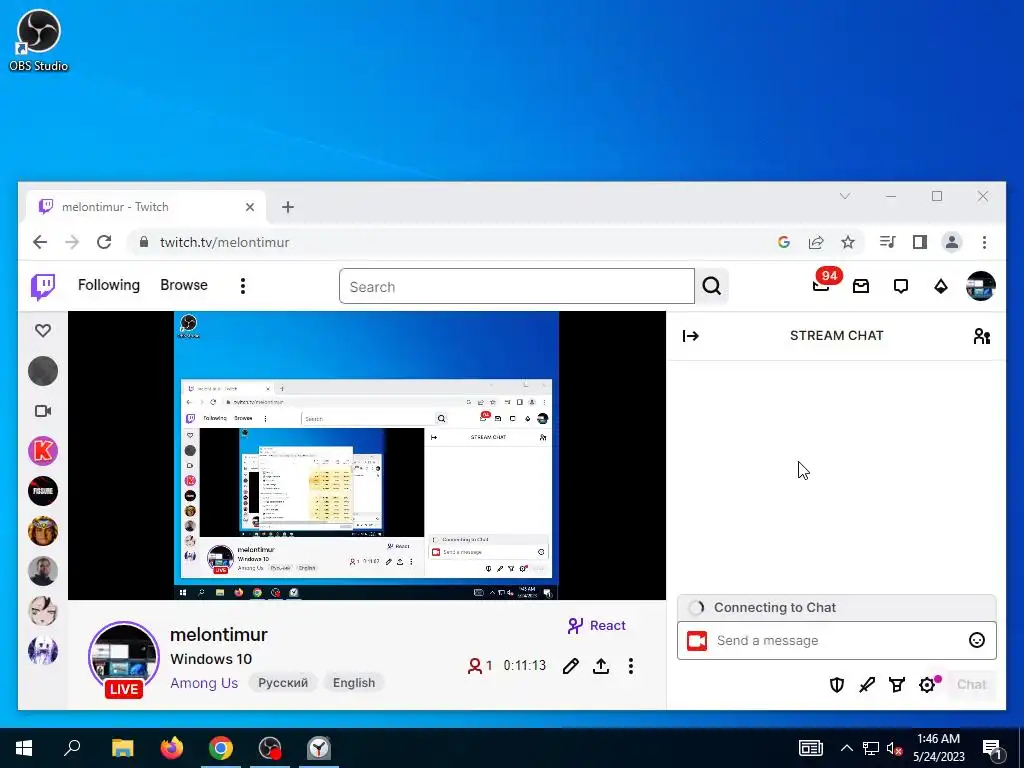Image resolution: width=1024 pixels, height=768 pixels.
Task: Click the address bar URL twitch.tv/melontimur
Action: coord(225,242)
